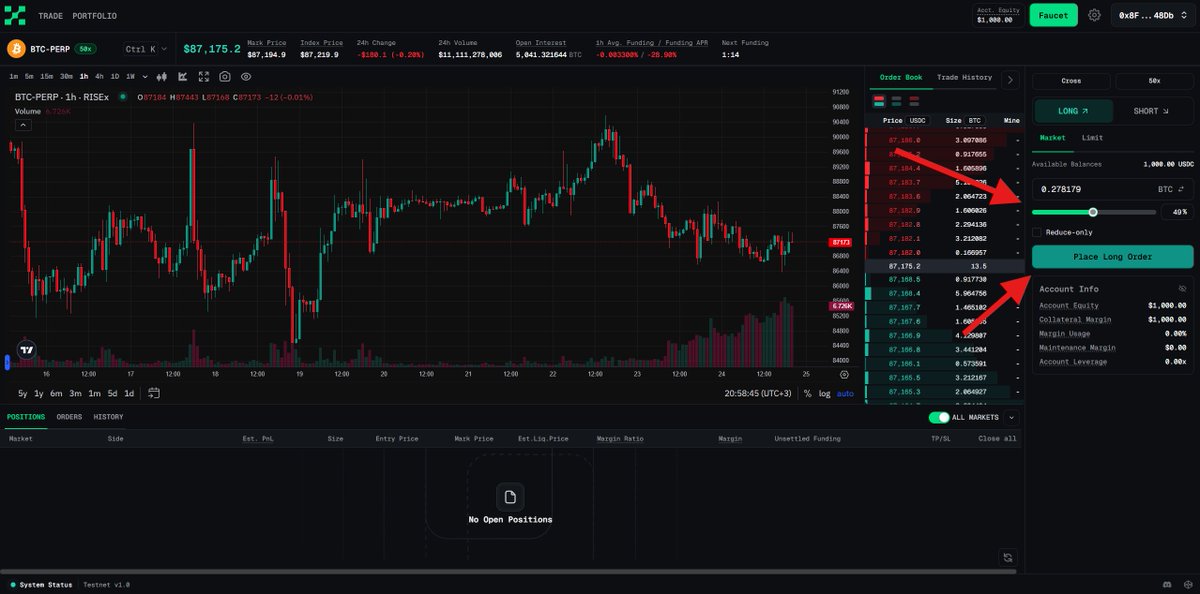Open chart fullscreen mode icon
The image size is (1200, 594).
coord(204,77)
